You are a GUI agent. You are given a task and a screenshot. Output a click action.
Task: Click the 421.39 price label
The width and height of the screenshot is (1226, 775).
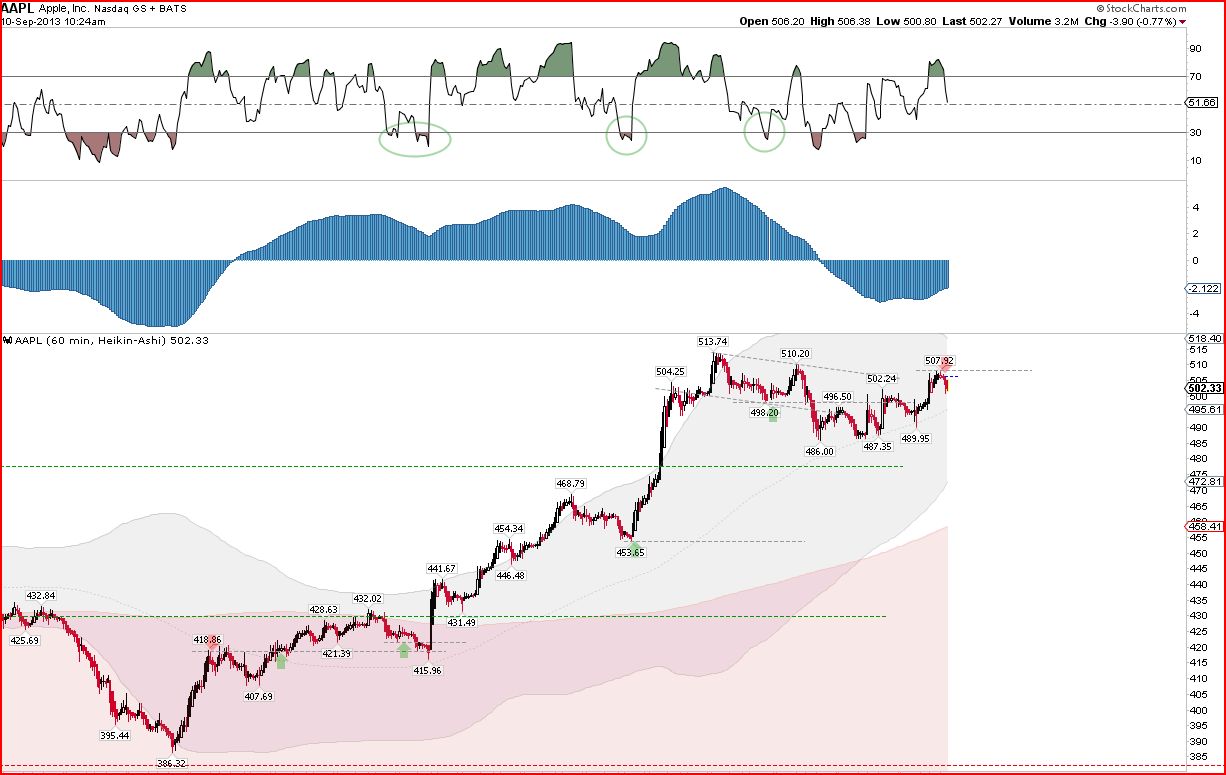(336, 653)
